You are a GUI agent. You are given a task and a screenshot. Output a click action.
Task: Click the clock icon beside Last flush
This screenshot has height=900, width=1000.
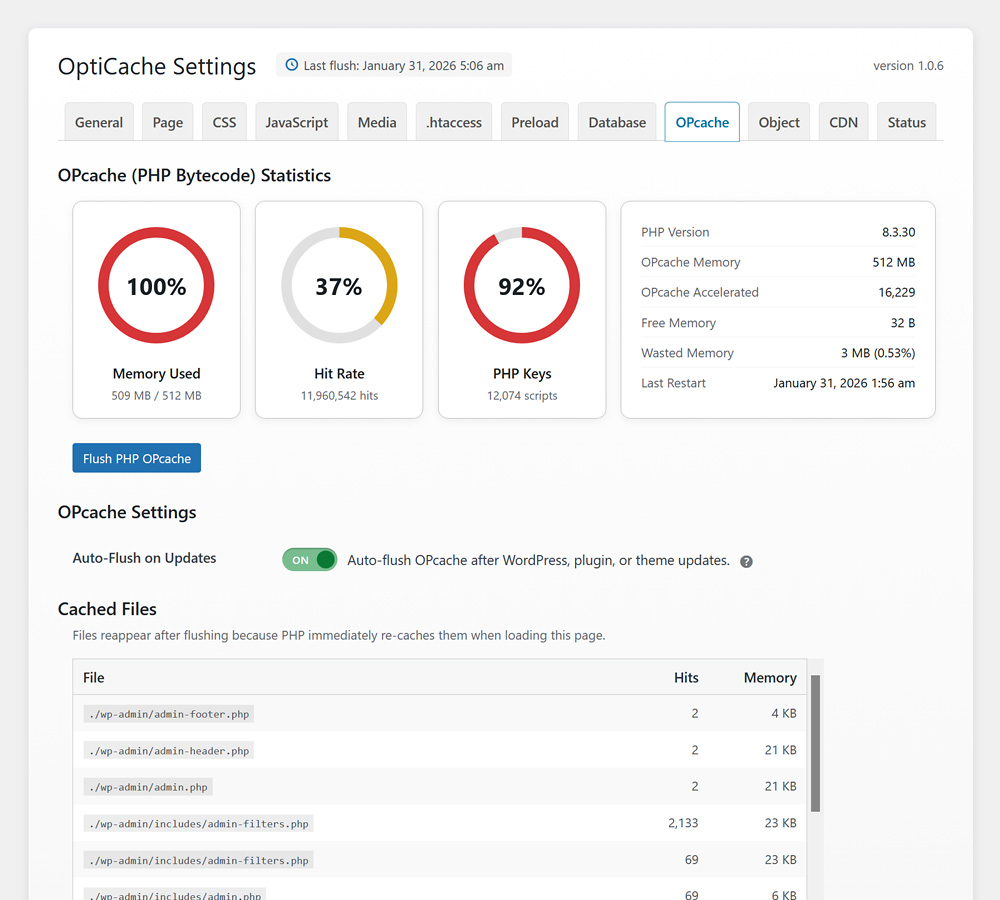(x=291, y=65)
